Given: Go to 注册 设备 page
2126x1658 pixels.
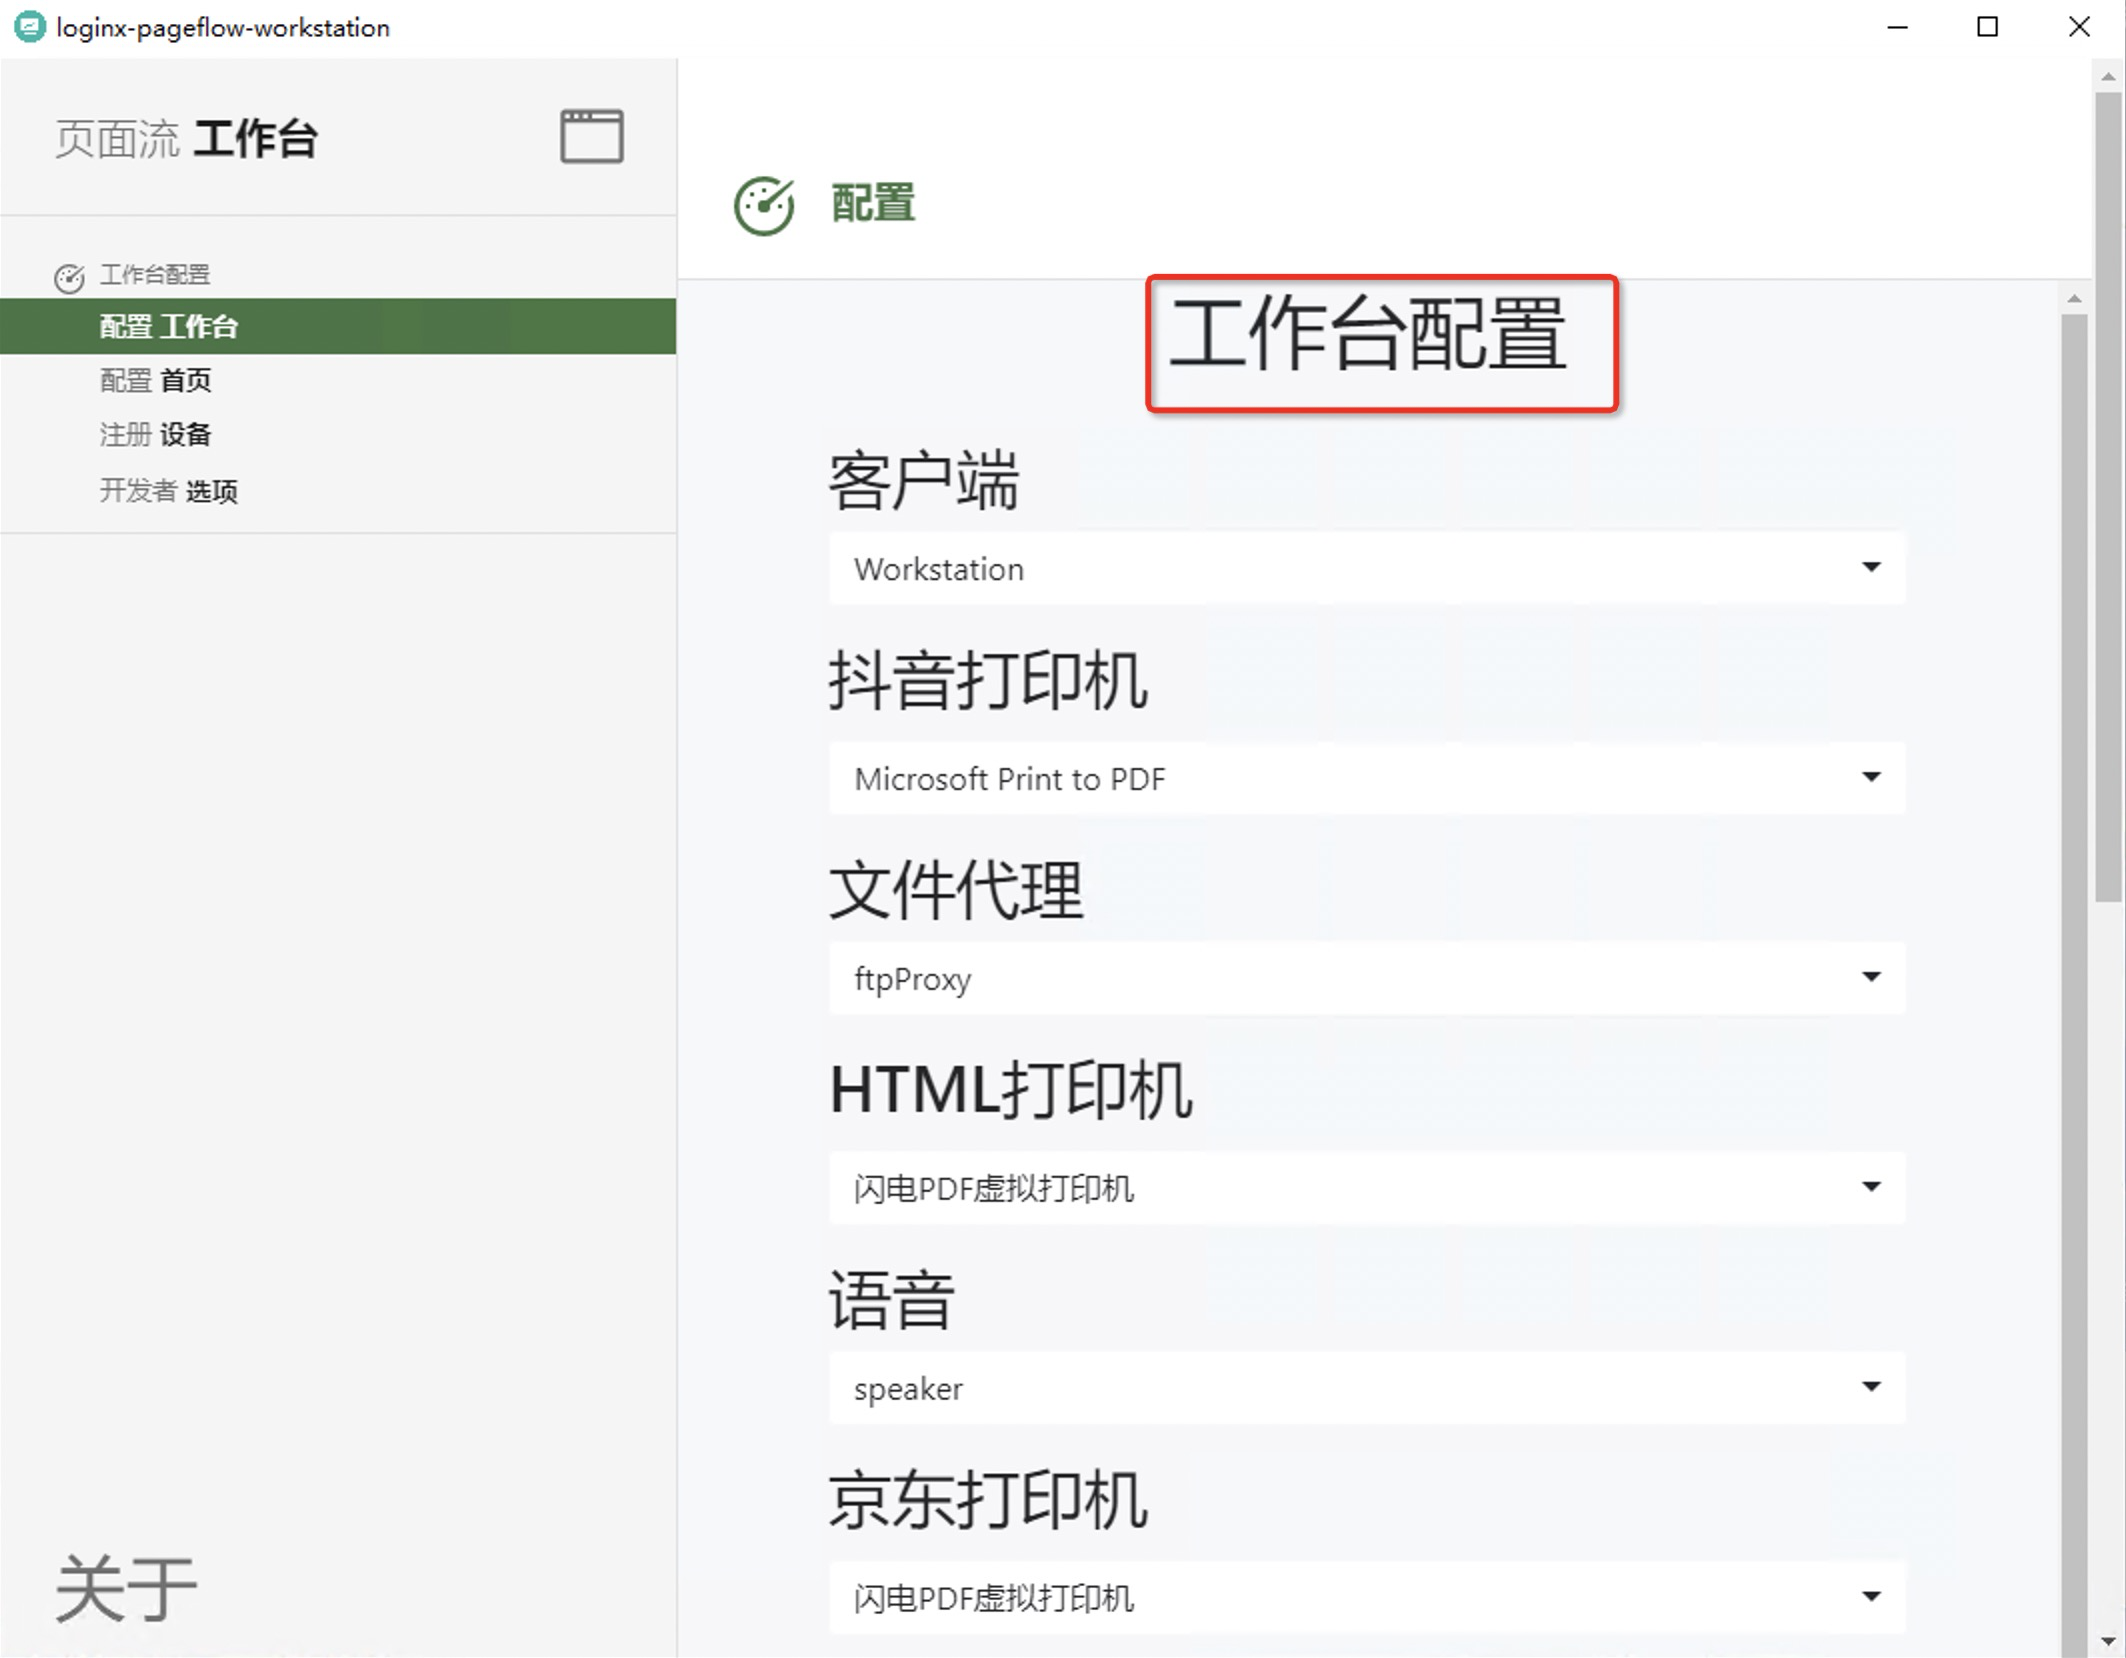Looking at the screenshot, I should (x=155, y=435).
